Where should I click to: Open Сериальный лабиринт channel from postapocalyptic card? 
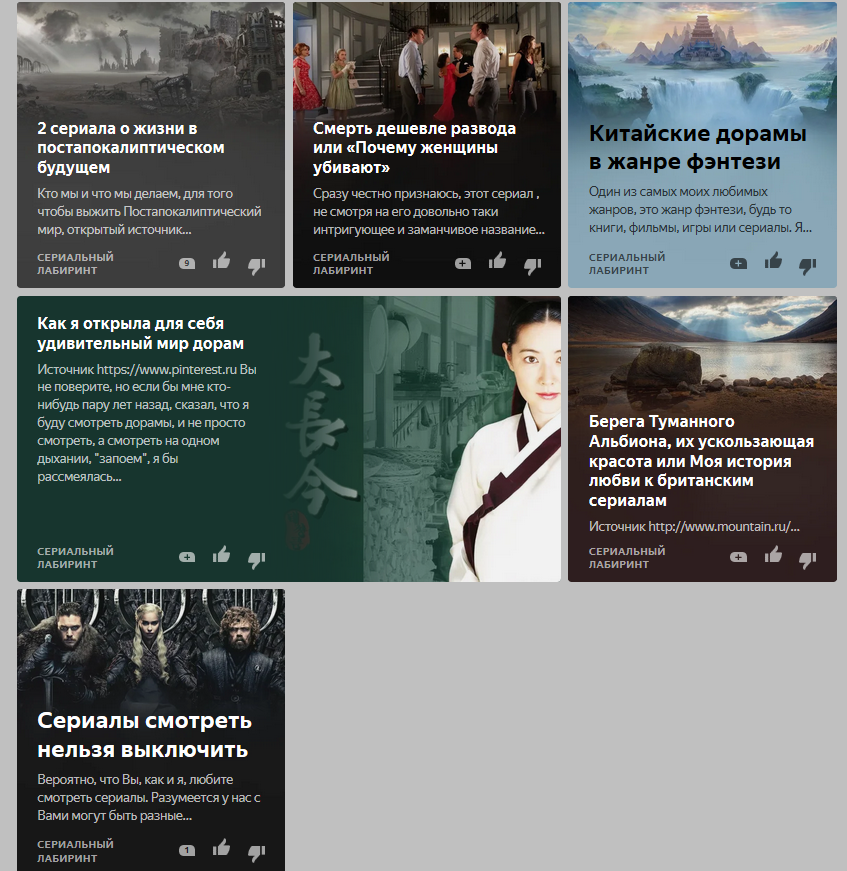click(x=75, y=264)
